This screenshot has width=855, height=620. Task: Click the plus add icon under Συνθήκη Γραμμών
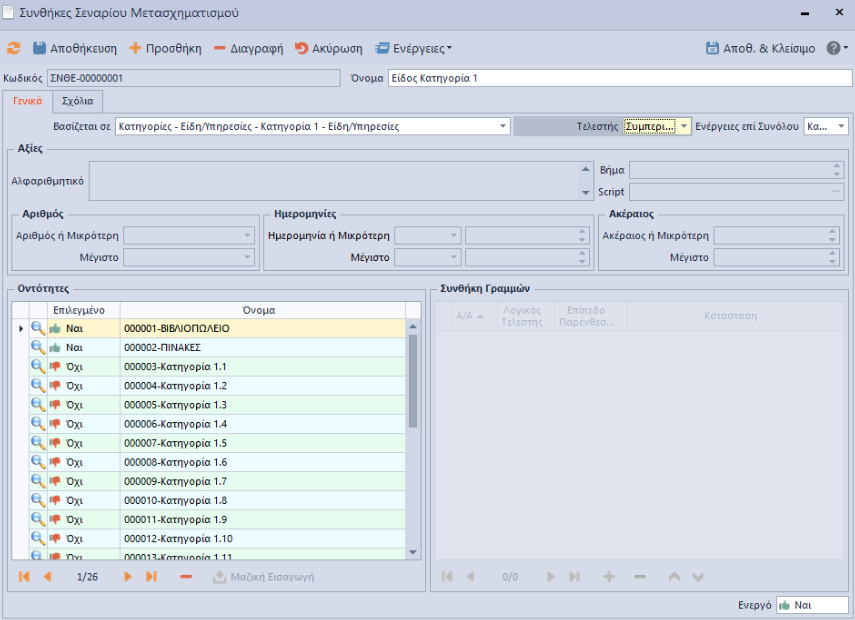click(609, 576)
